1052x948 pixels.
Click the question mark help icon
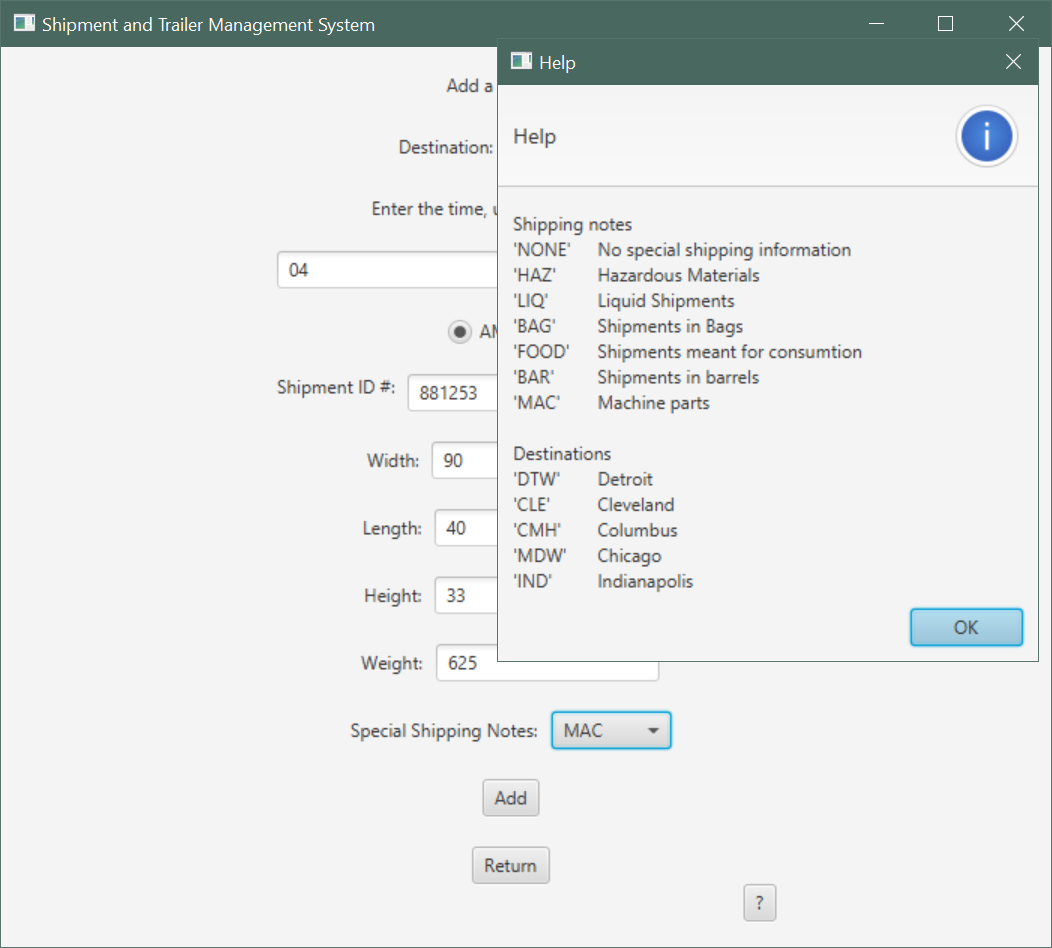pos(759,902)
